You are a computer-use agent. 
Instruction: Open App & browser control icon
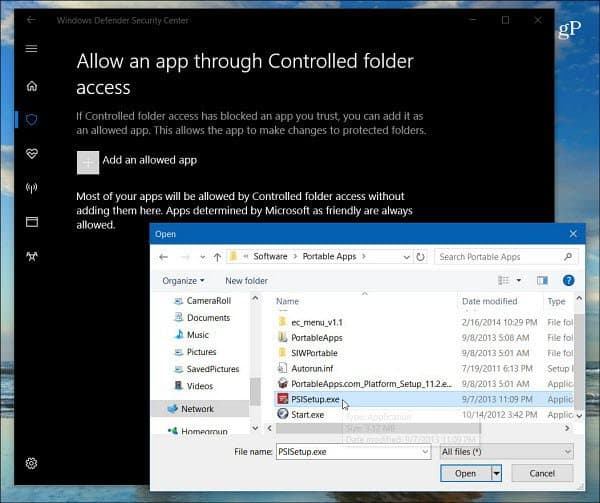[32, 222]
